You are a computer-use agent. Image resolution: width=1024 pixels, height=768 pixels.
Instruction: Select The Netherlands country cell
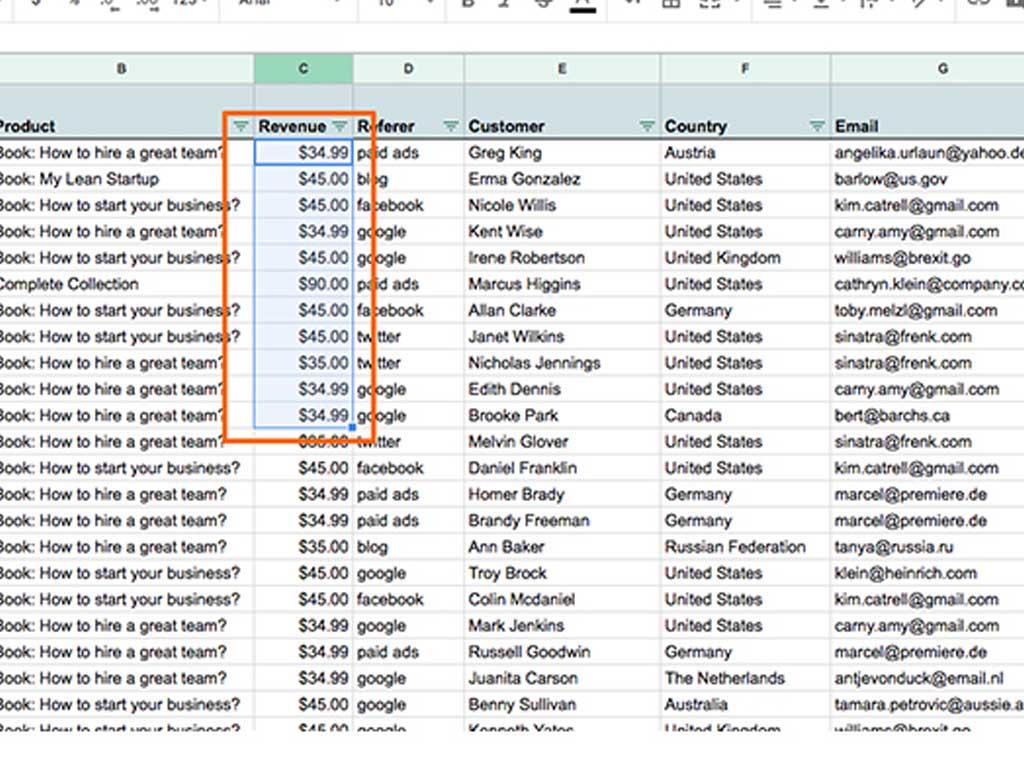click(x=725, y=678)
